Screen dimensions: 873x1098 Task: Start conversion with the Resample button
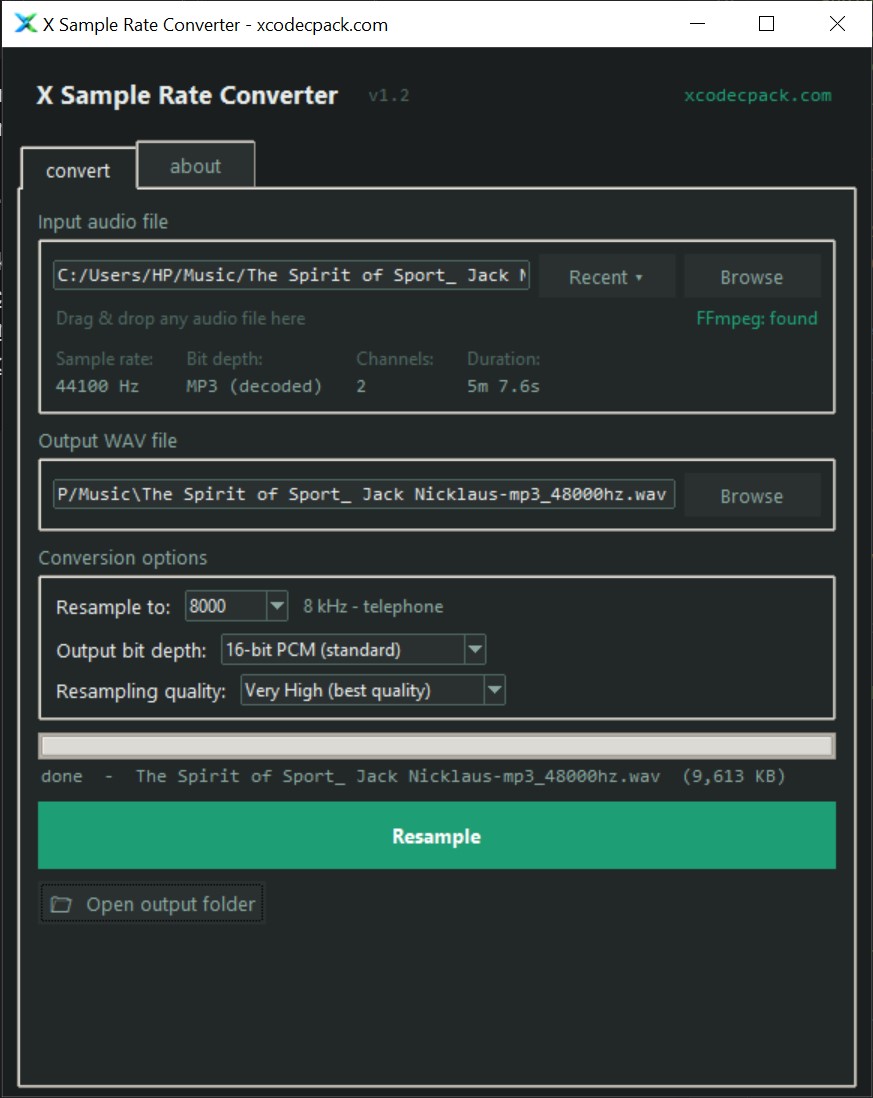[x=437, y=835]
